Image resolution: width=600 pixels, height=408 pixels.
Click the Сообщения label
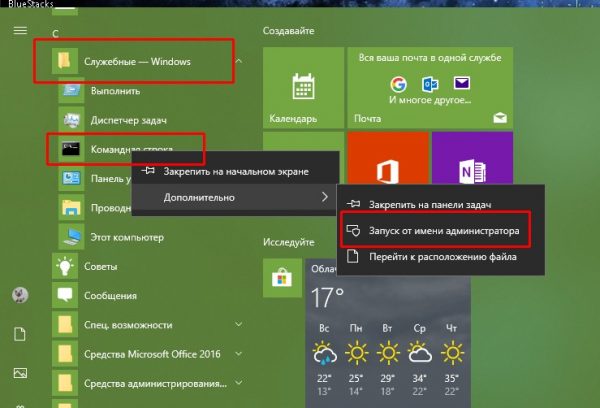pos(110,296)
